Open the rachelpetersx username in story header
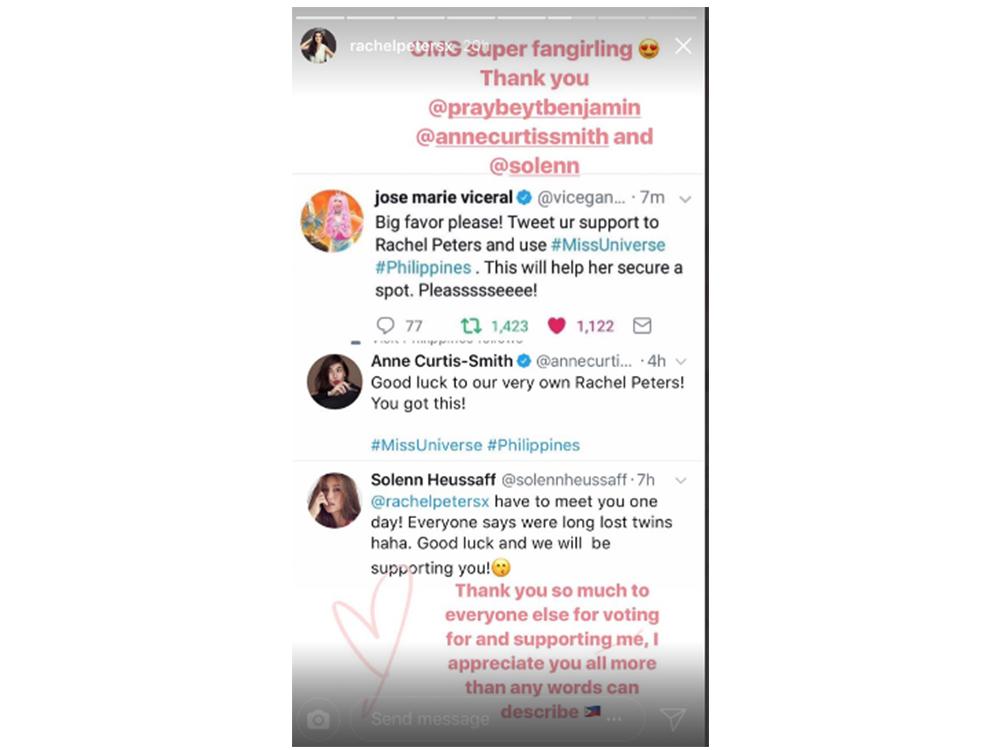Screen dimensions: 1000x750 point(402,46)
